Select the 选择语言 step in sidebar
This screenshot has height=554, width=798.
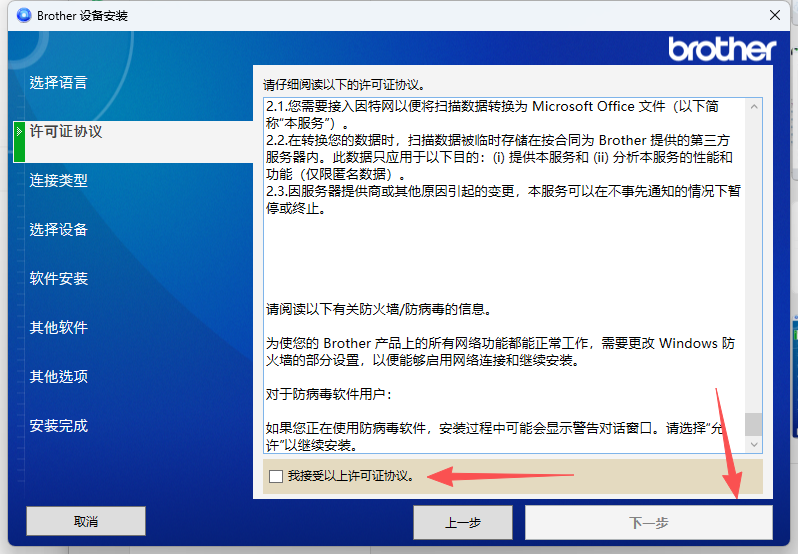pos(58,82)
